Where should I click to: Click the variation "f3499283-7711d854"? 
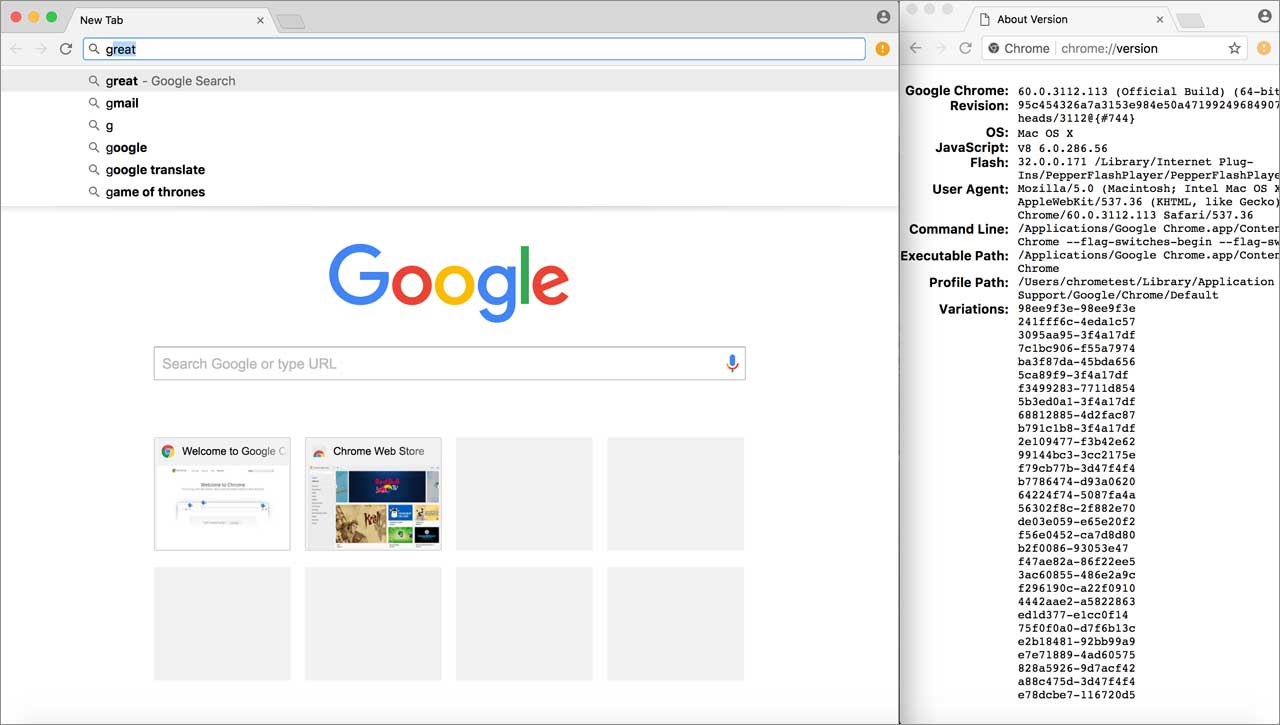pyautogui.click(x=1076, y=389)
